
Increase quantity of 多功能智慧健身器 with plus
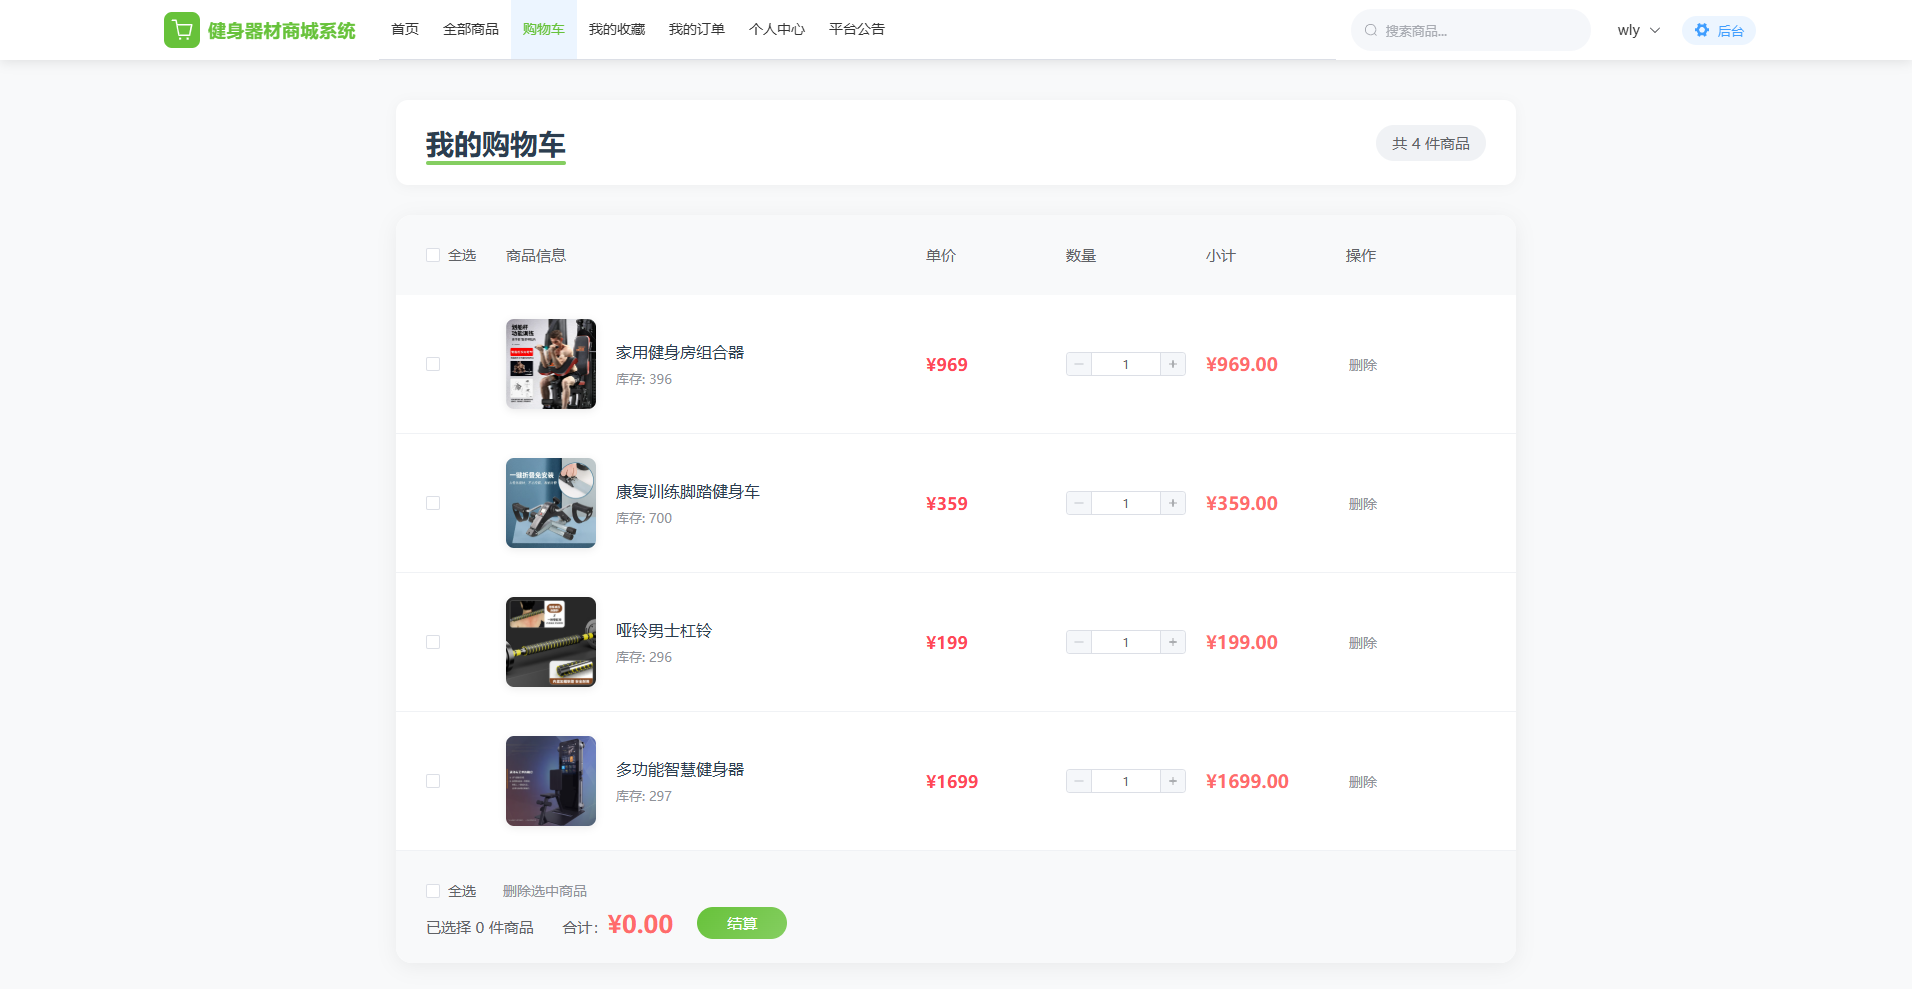click(1173, 781)
